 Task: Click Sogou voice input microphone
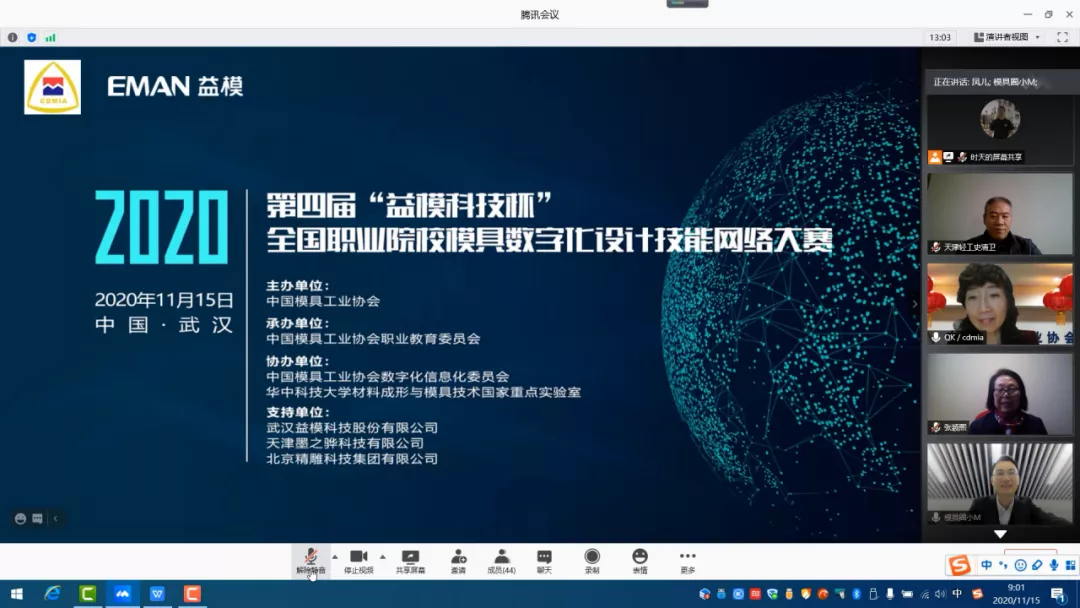[1054, 565]
